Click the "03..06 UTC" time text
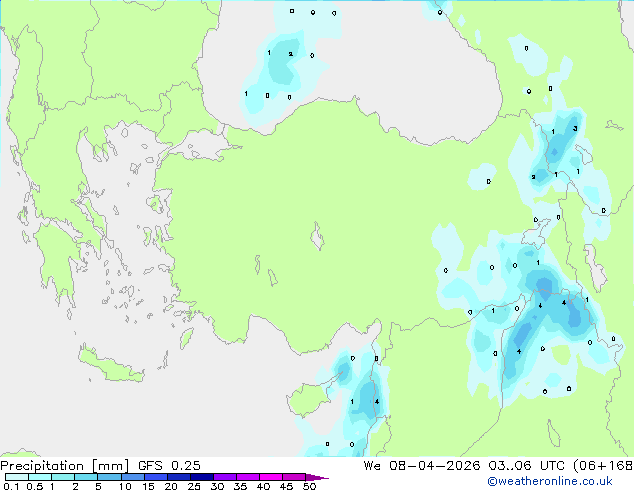This screenshot has height=490, width=634. pyautogui.click(x=526, y=465)
